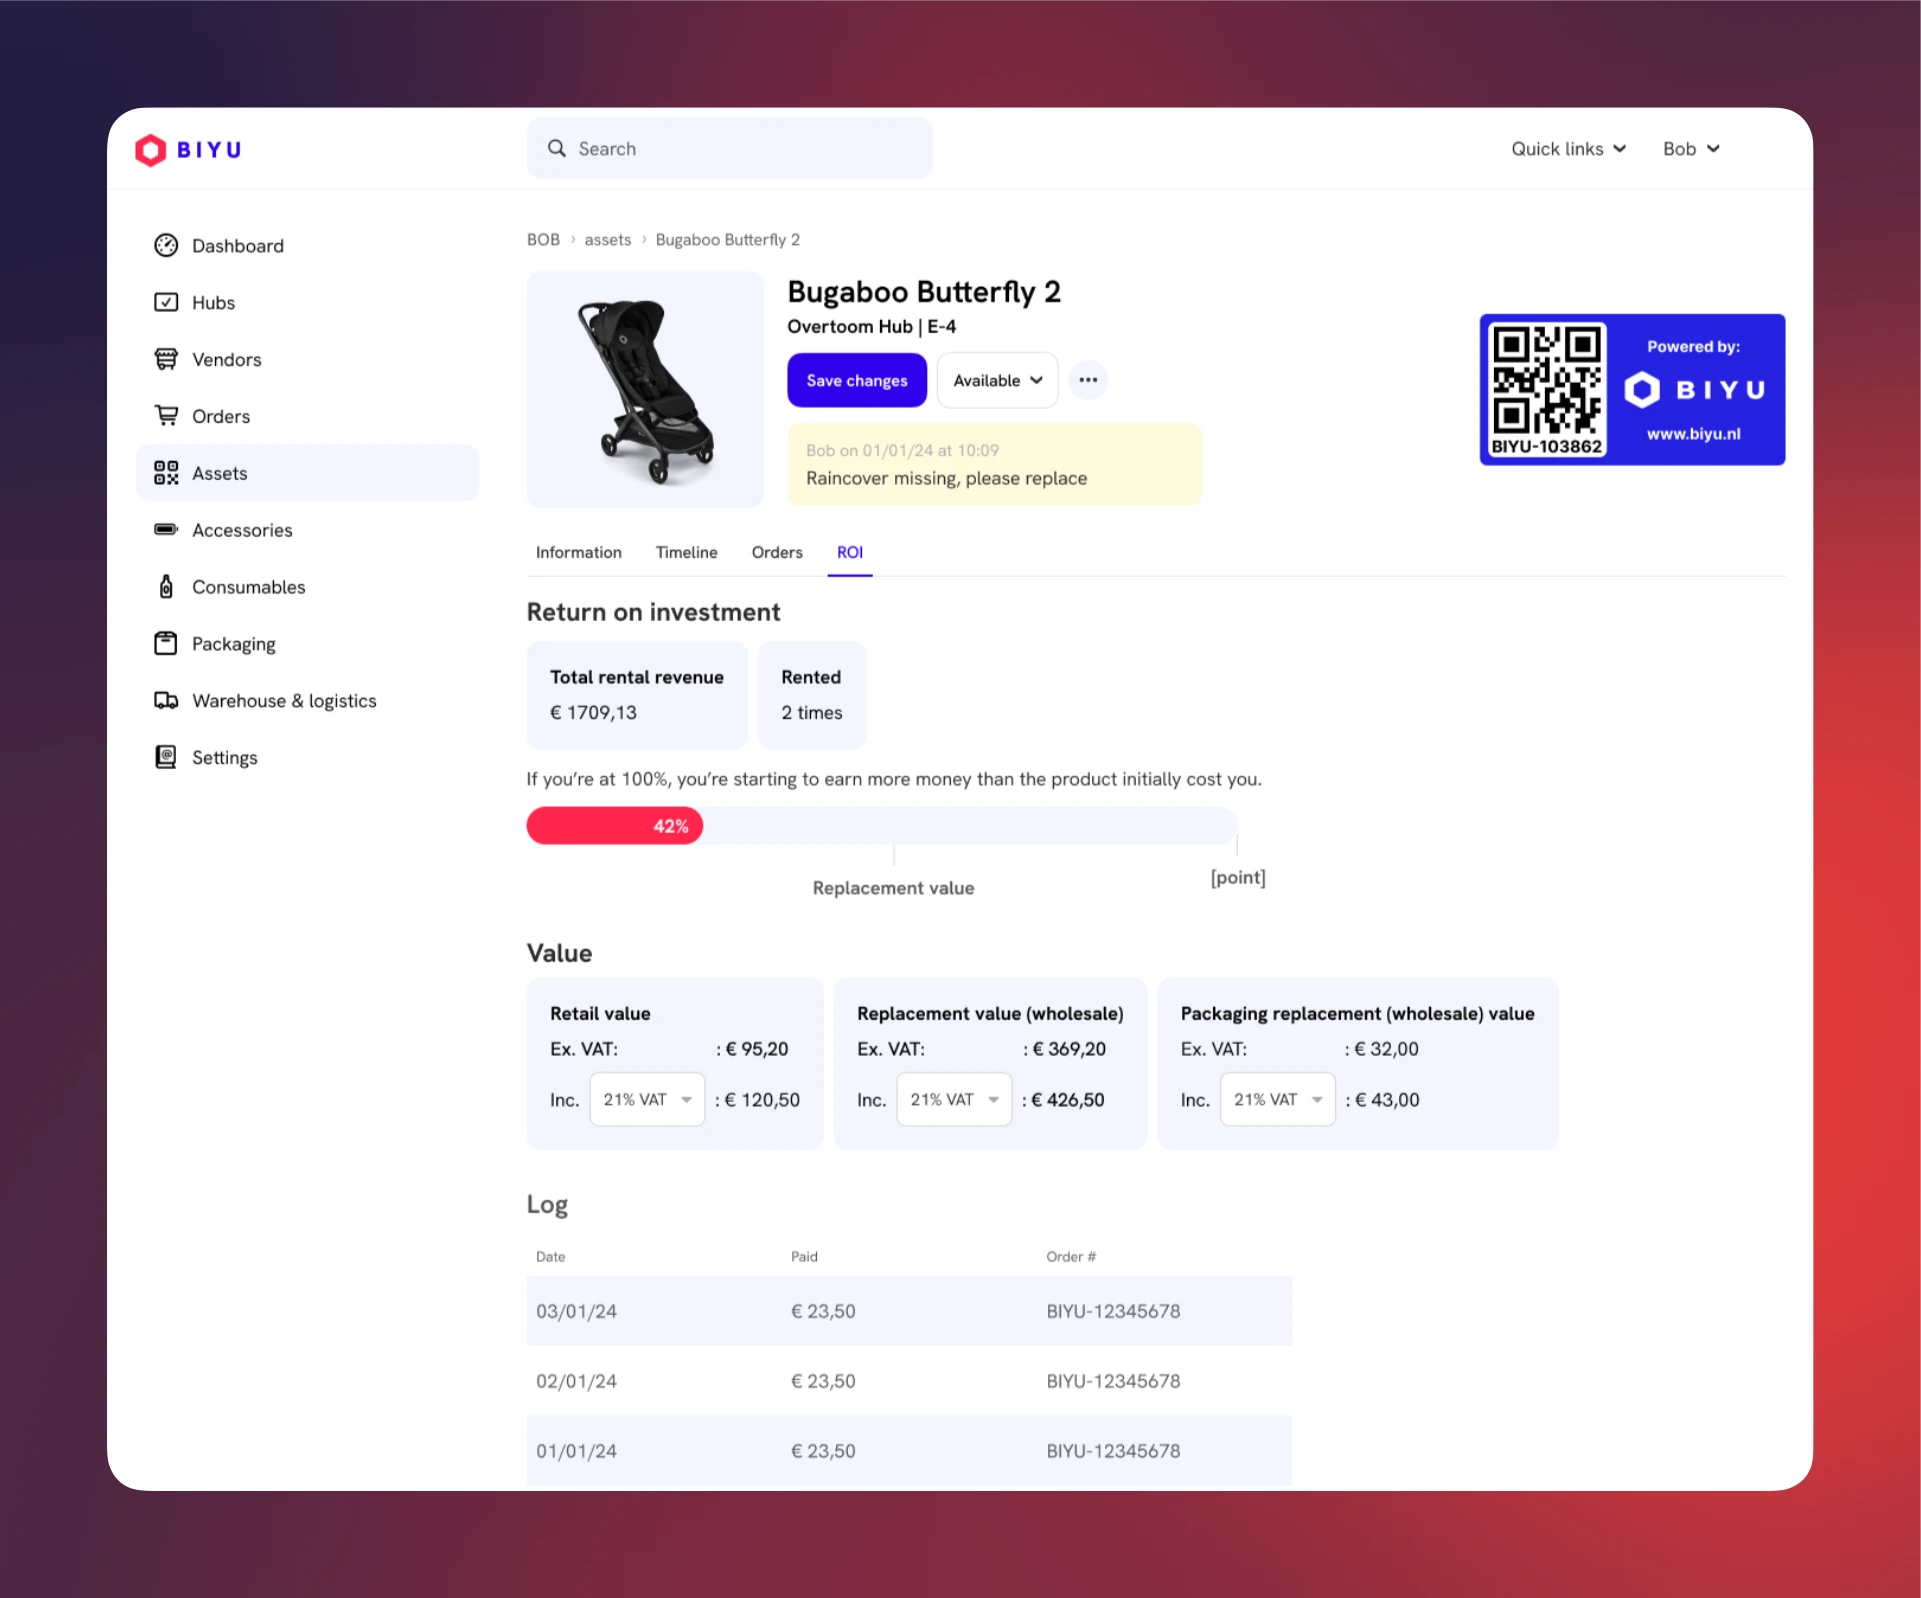This screenshot has height=1598, width=1921.
Task: Click the Accessories icon in sidebar
Action: [166, 529]
